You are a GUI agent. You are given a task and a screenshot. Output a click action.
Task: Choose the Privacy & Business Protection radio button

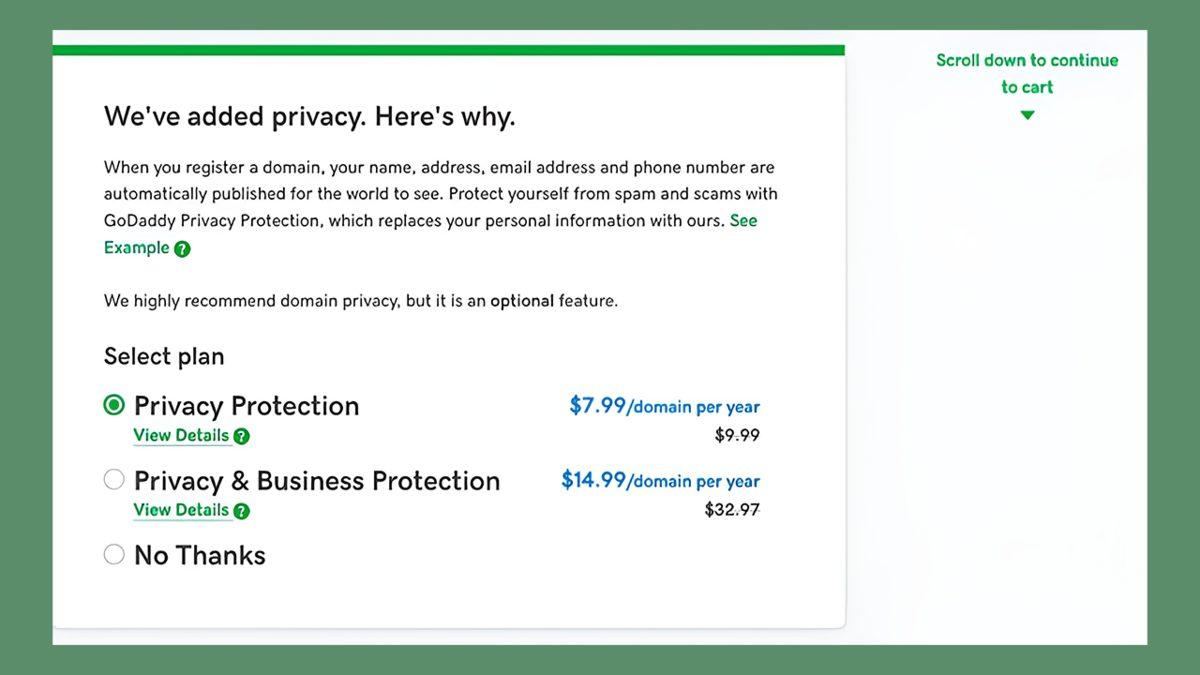(114, 480)
